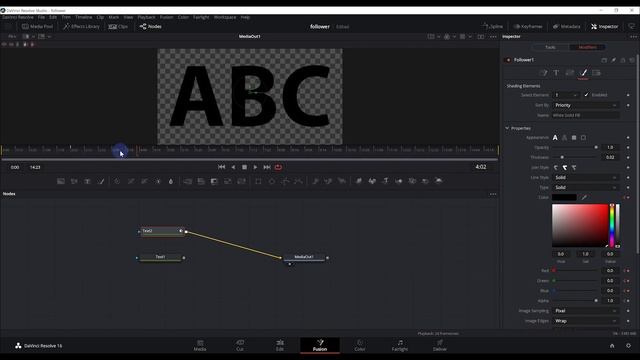The image size is (640, 360).
Task: Toggle the Inspector panel button
Action: click(604, 27)
